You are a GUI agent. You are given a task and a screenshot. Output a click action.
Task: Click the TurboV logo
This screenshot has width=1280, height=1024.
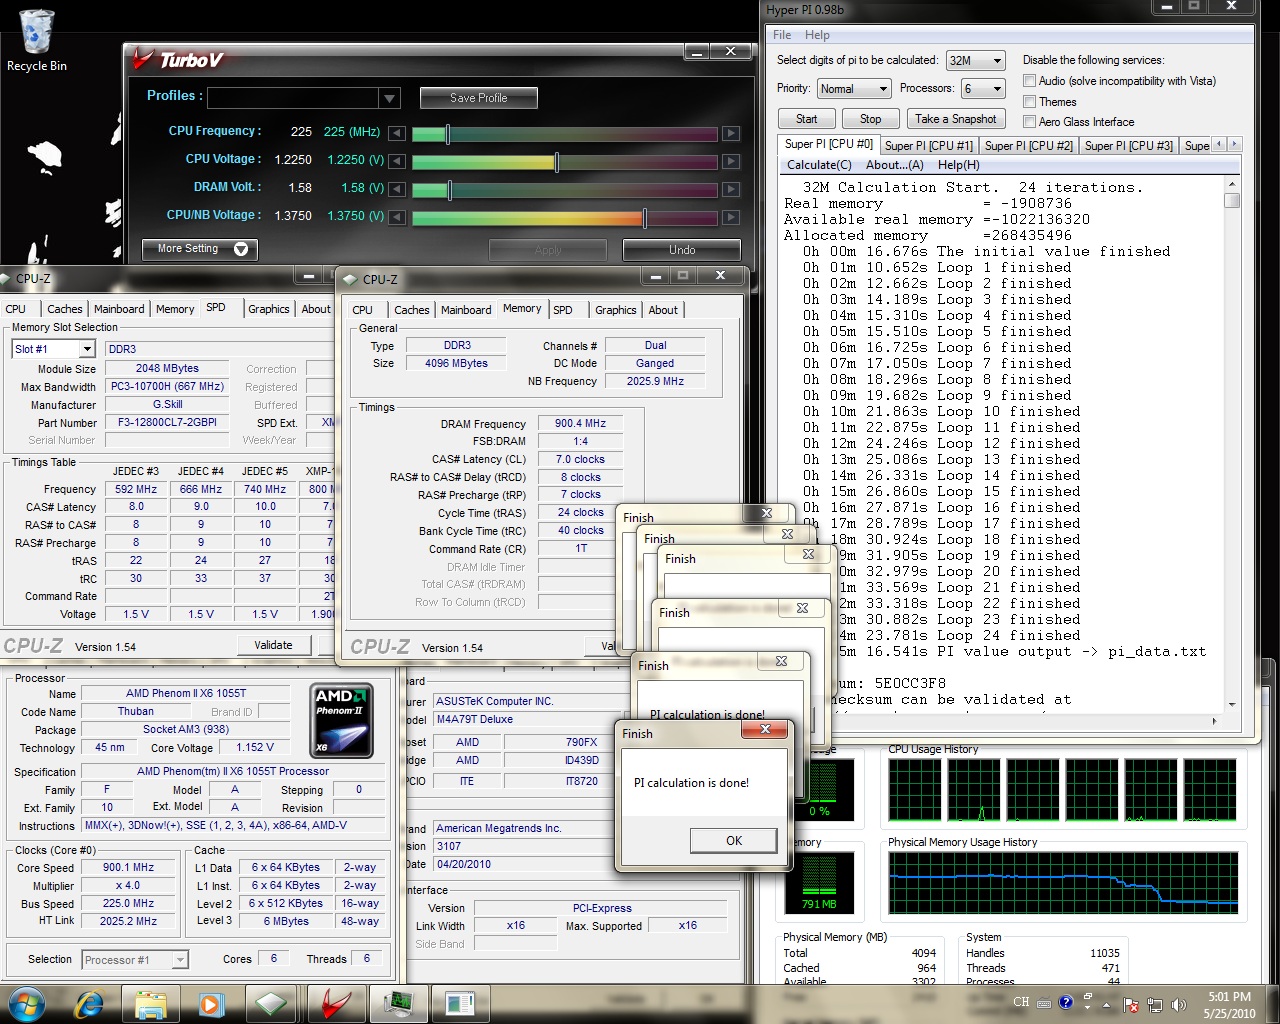178,60
